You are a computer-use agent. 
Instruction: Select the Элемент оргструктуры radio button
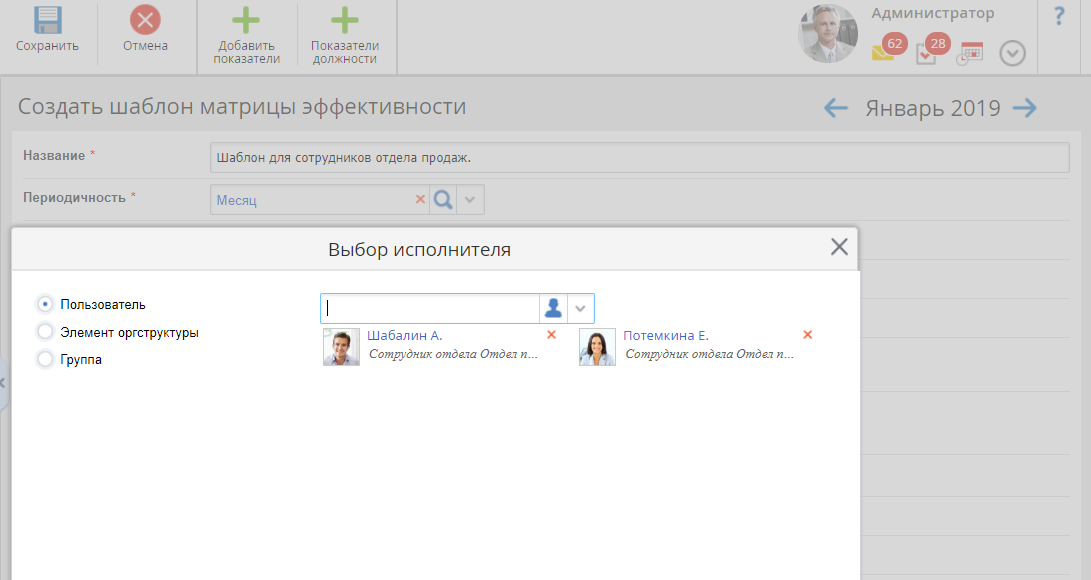pos(45,332)
